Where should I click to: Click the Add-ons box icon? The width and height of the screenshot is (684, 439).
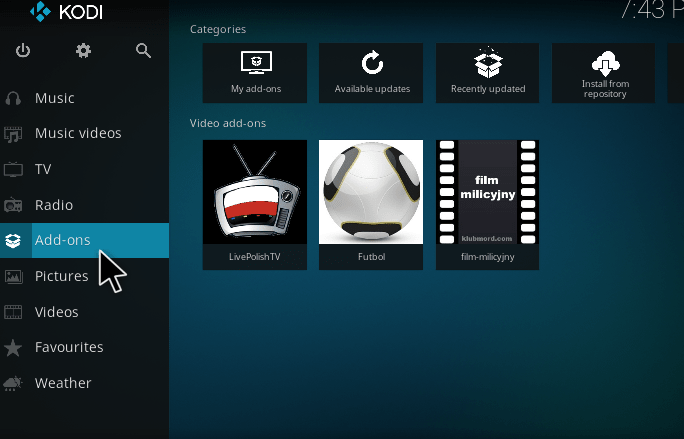pyautogui.click(x=13, y=240)
